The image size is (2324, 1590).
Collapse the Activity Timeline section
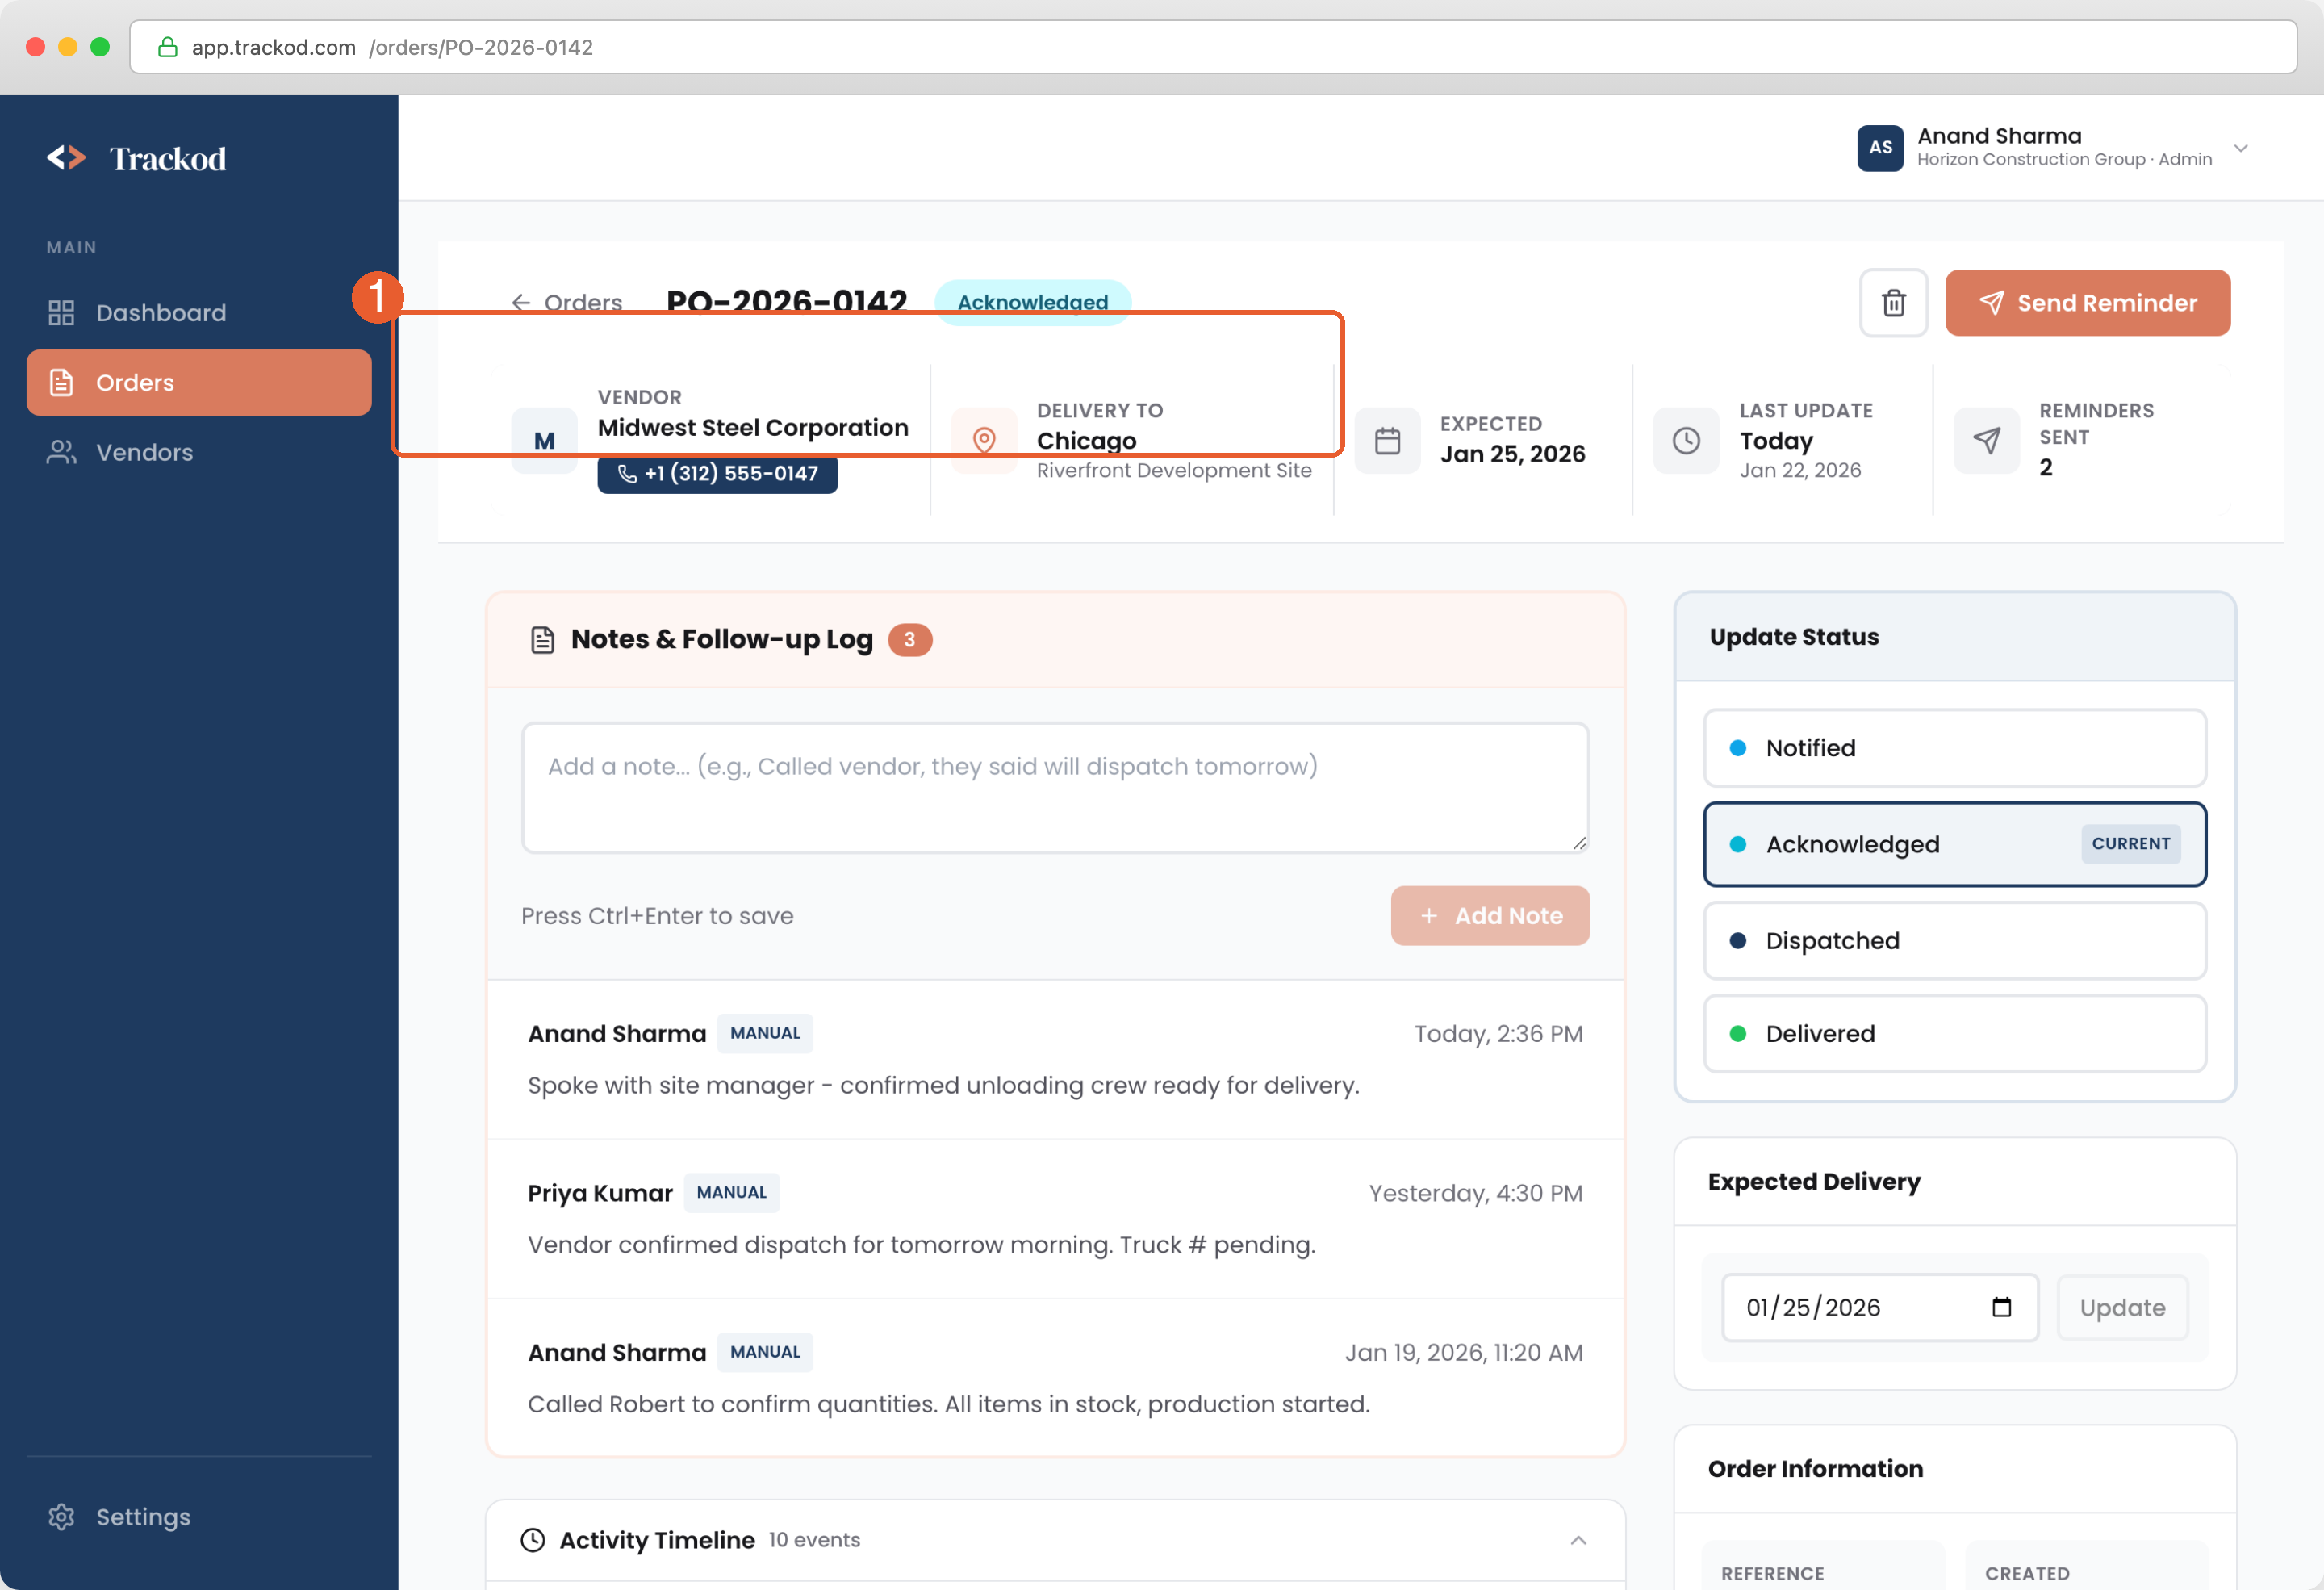[x=1579, y=1540]
